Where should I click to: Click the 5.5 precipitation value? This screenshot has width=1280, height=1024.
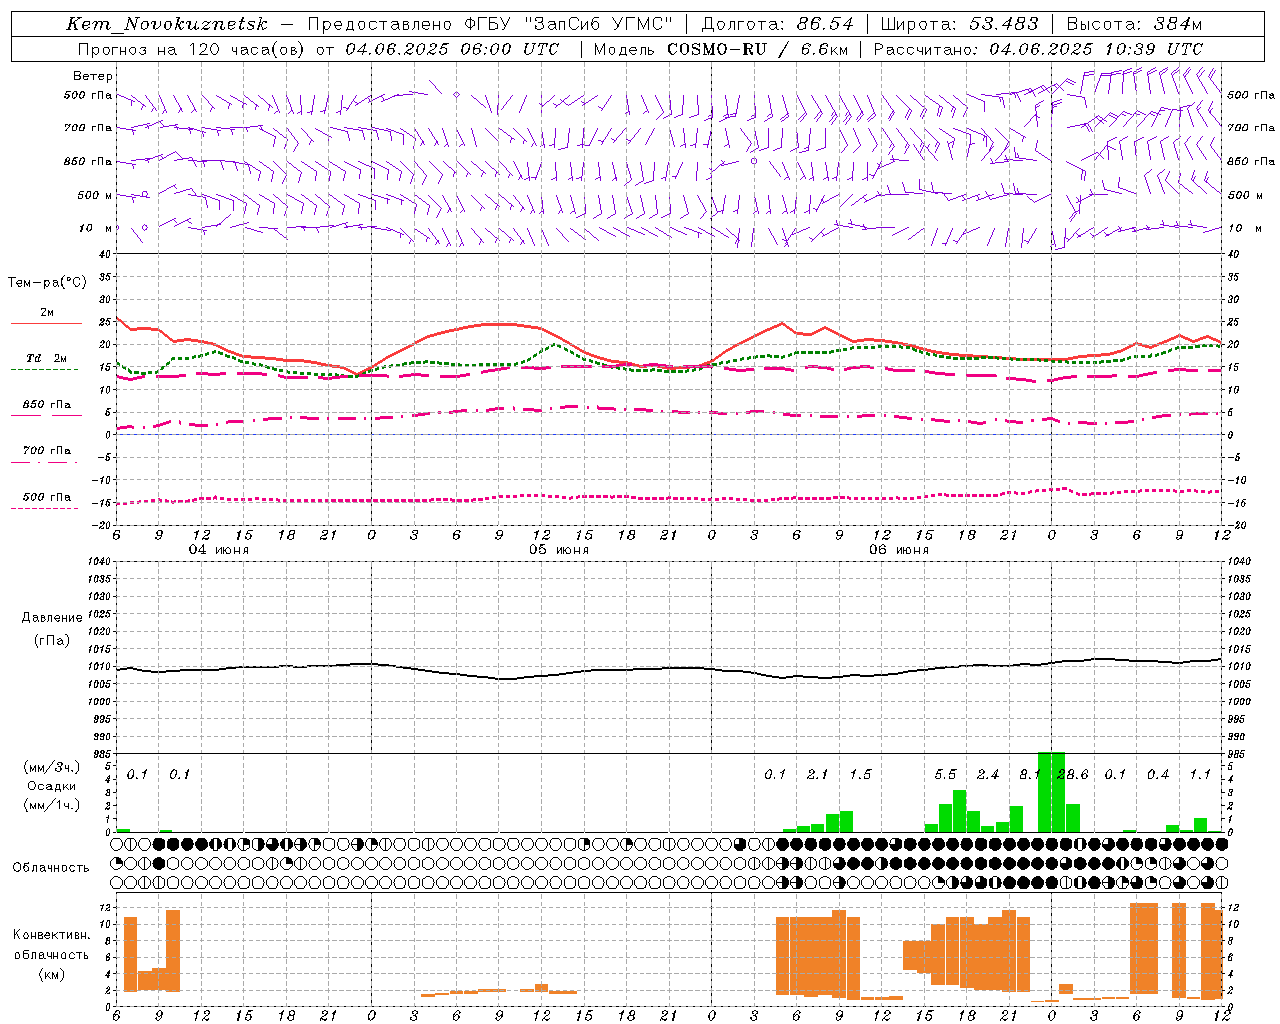[x=946, y=774]
